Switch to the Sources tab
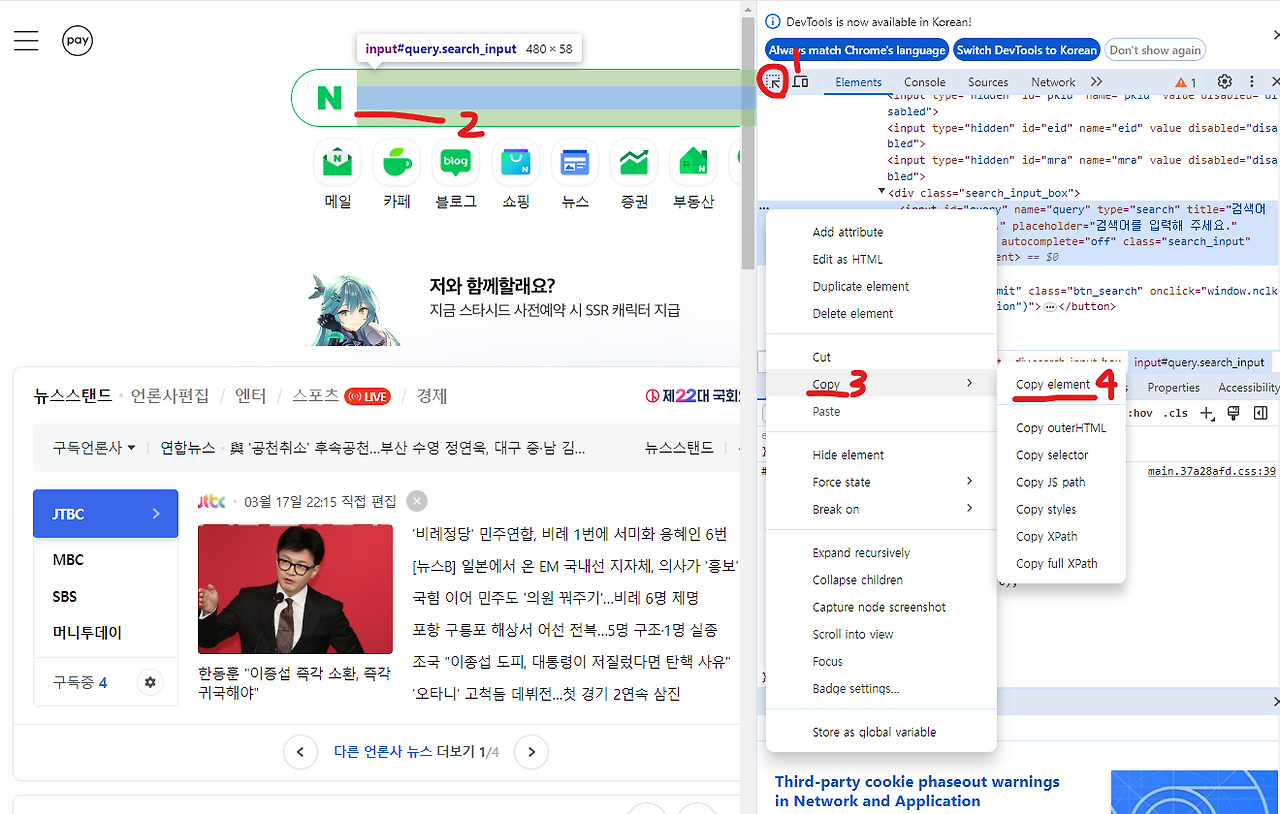Screen dimensions: 1280x814 pyautogui.click(x=988, y=82)
